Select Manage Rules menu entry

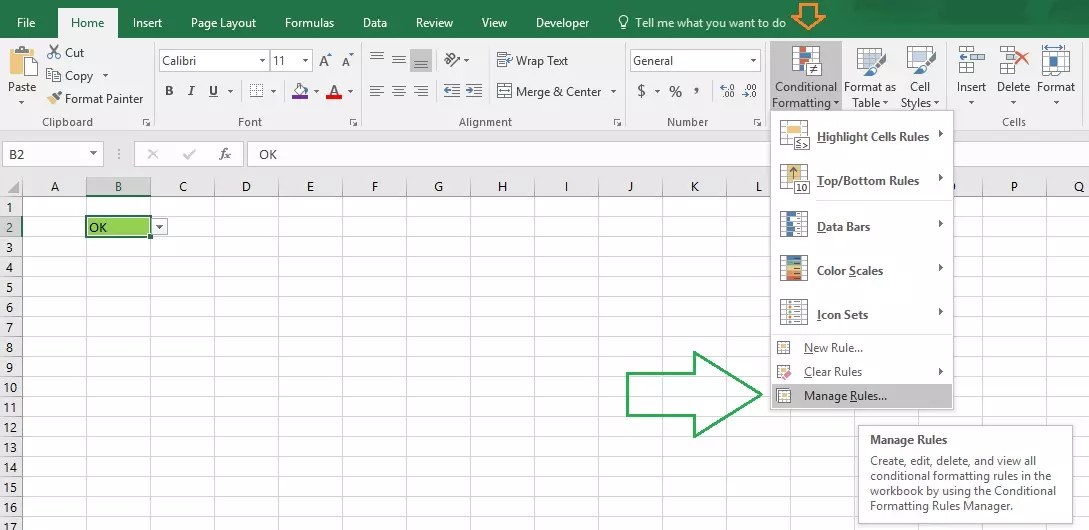(x=845, y=396)
